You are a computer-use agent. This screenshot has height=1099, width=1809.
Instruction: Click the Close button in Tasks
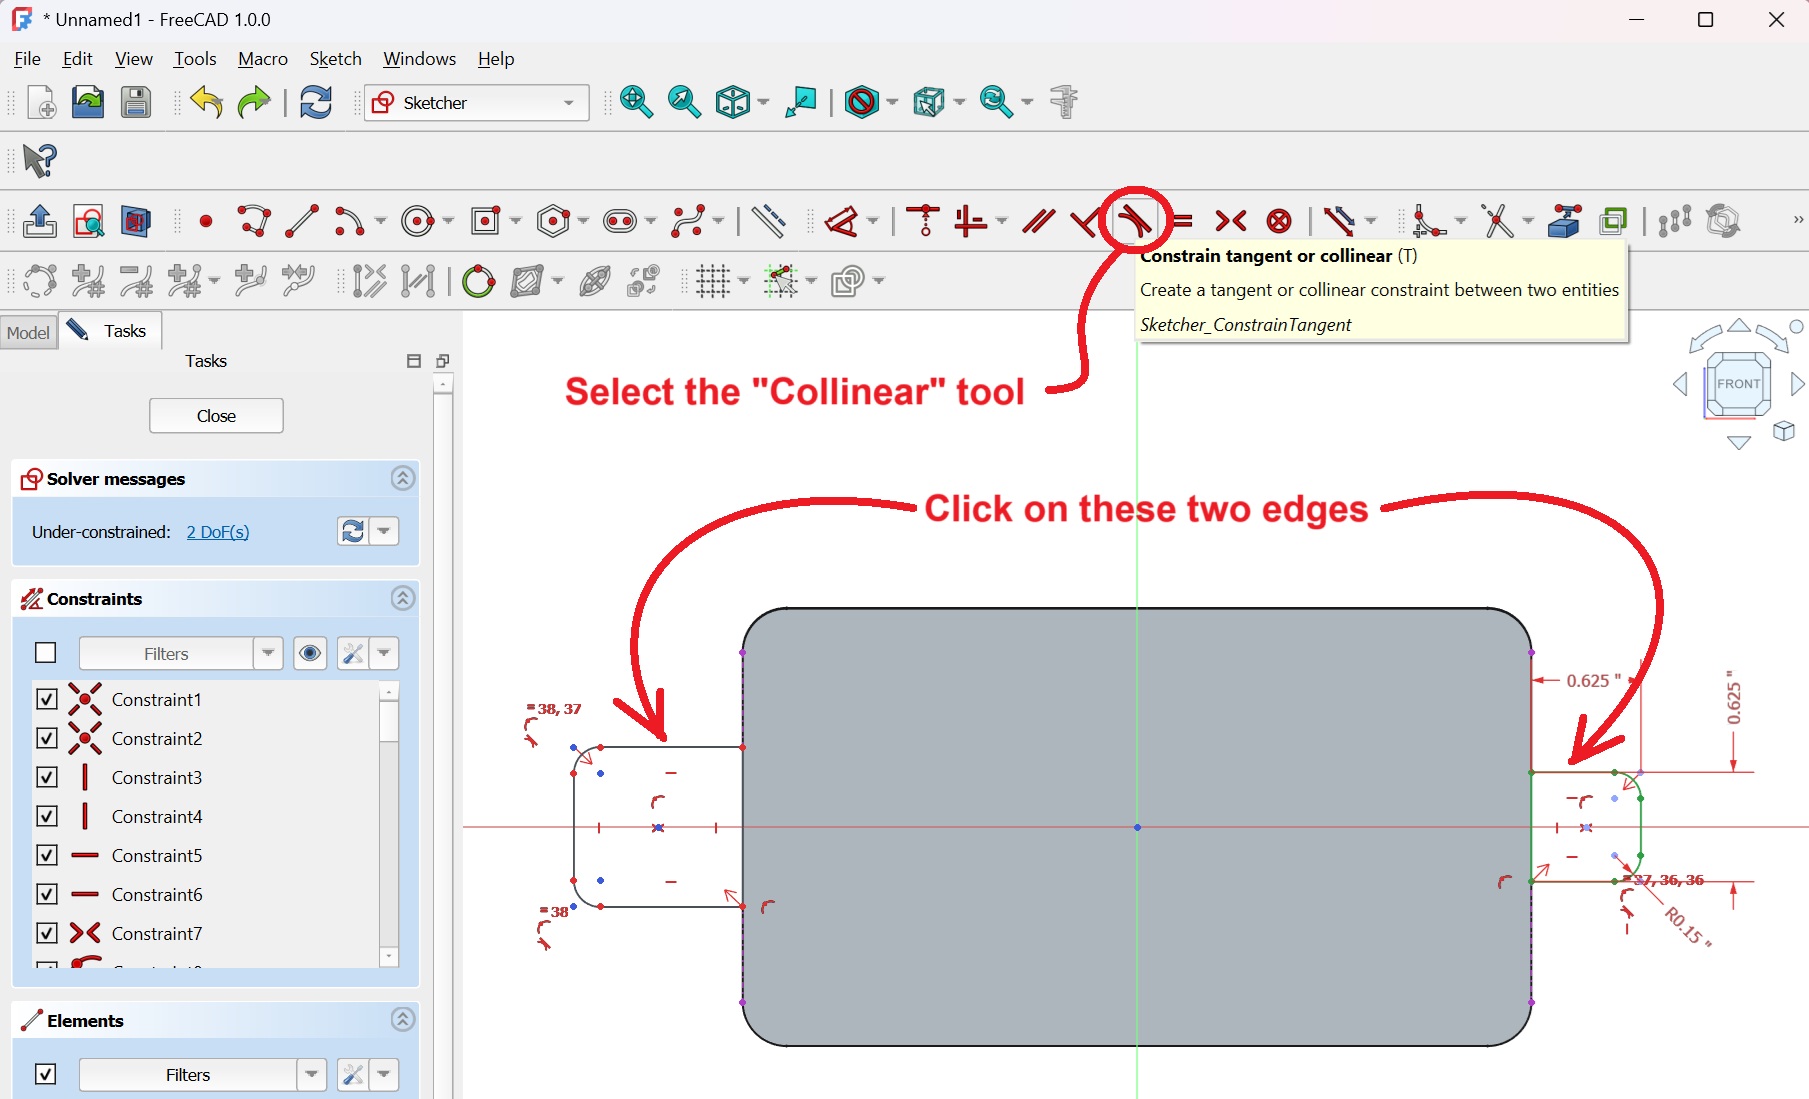[x=216, y=416]
